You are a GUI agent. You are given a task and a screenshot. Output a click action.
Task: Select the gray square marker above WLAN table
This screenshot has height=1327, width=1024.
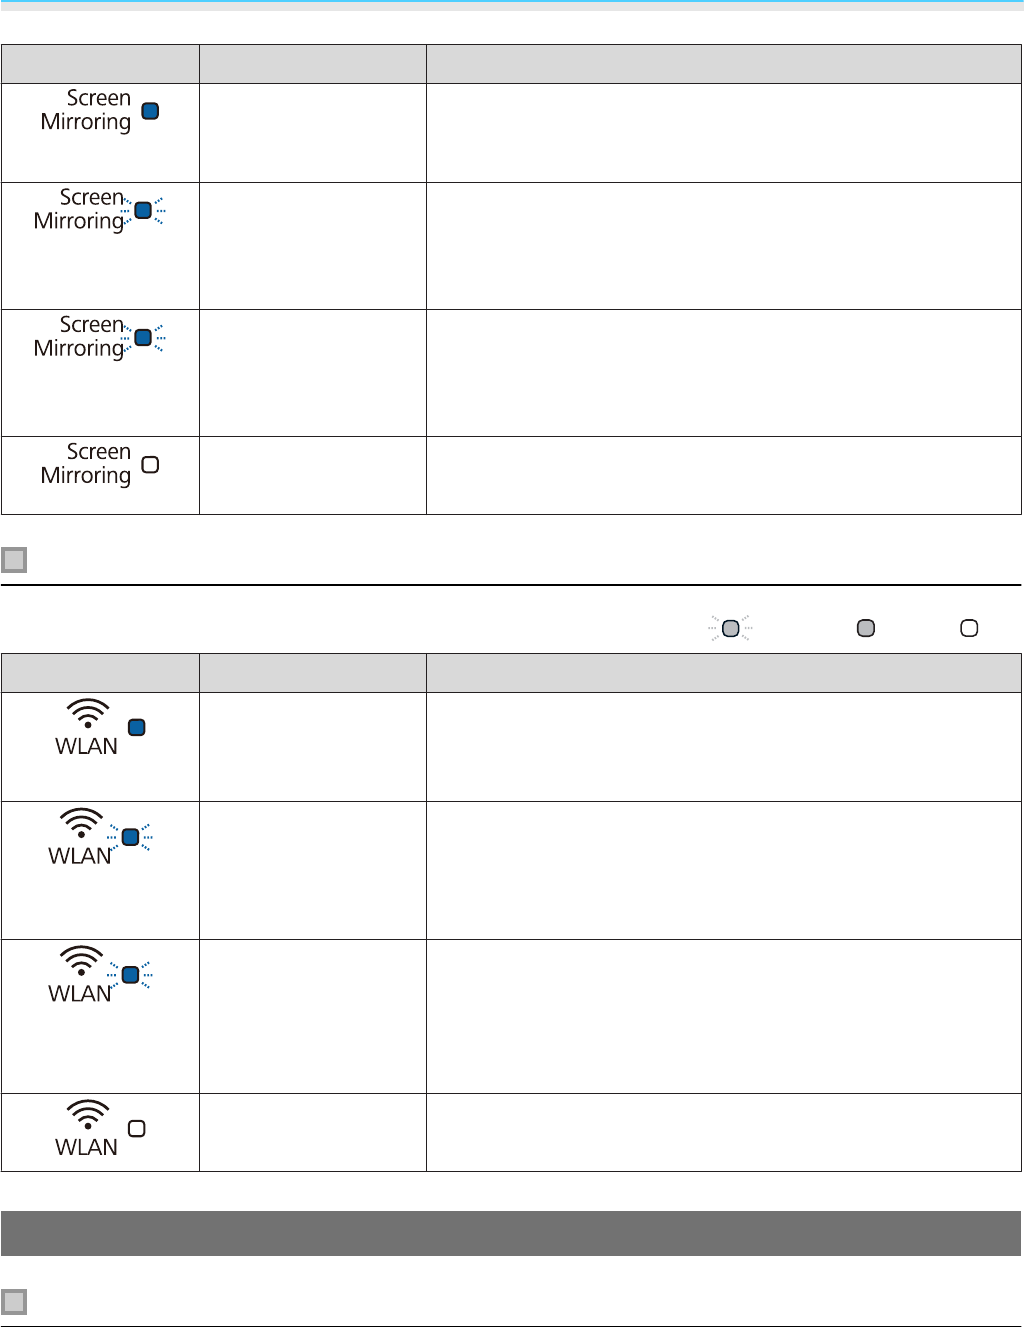click(14, 559)
